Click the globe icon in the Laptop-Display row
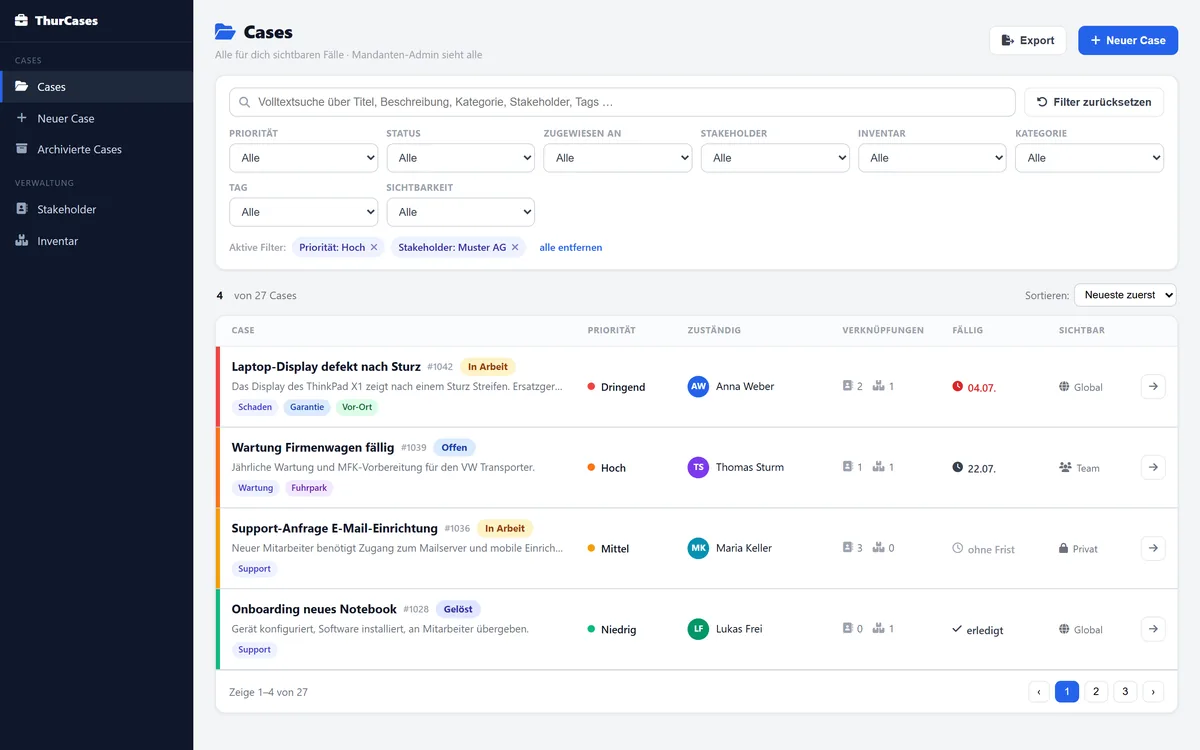 click(x=1064, y=386)
